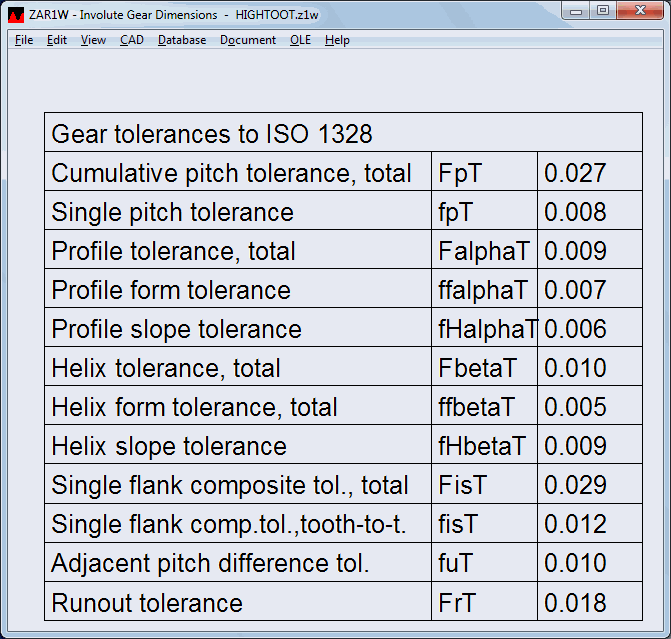Open the File menu
This screenshot has height=639, width=671.
24,40
